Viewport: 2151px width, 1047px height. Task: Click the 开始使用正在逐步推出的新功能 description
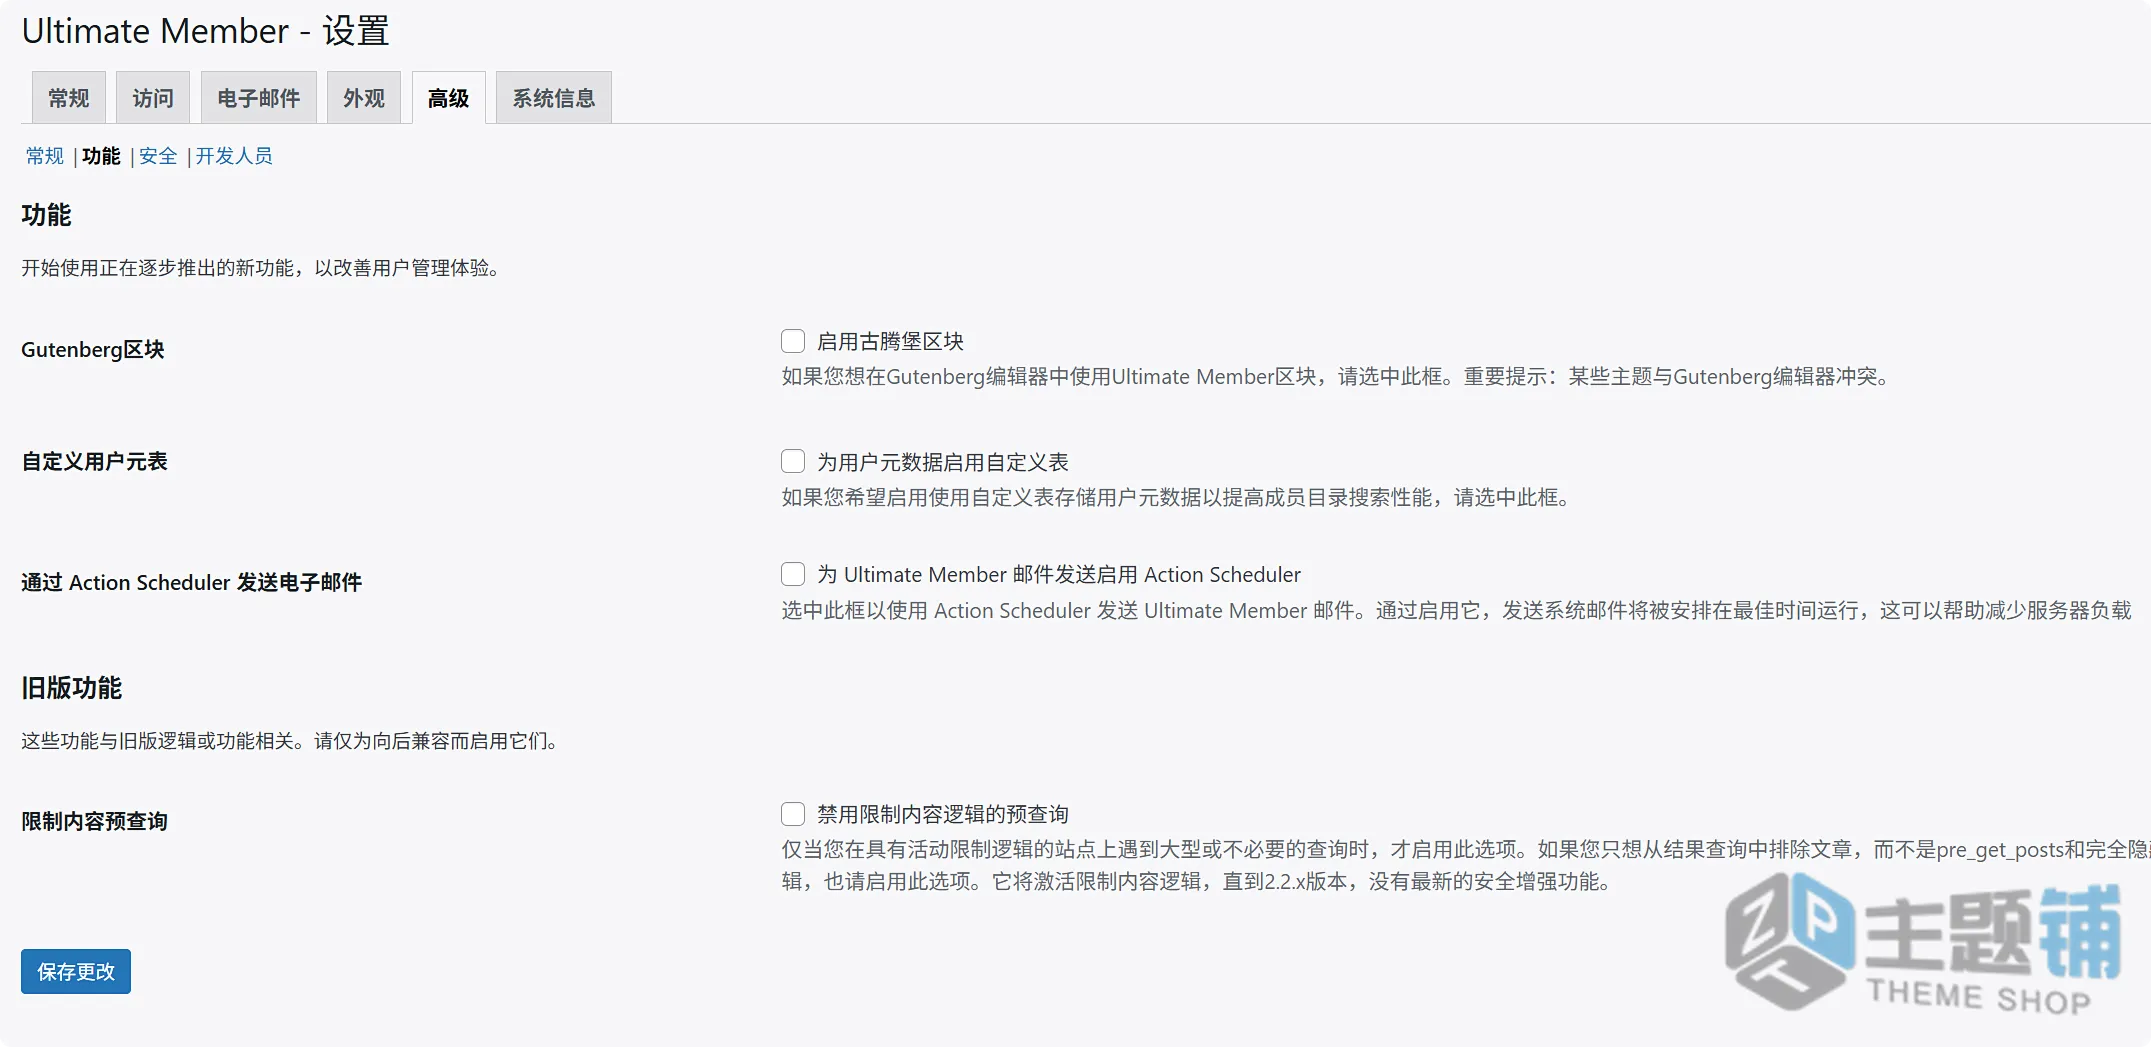point(261,268)
